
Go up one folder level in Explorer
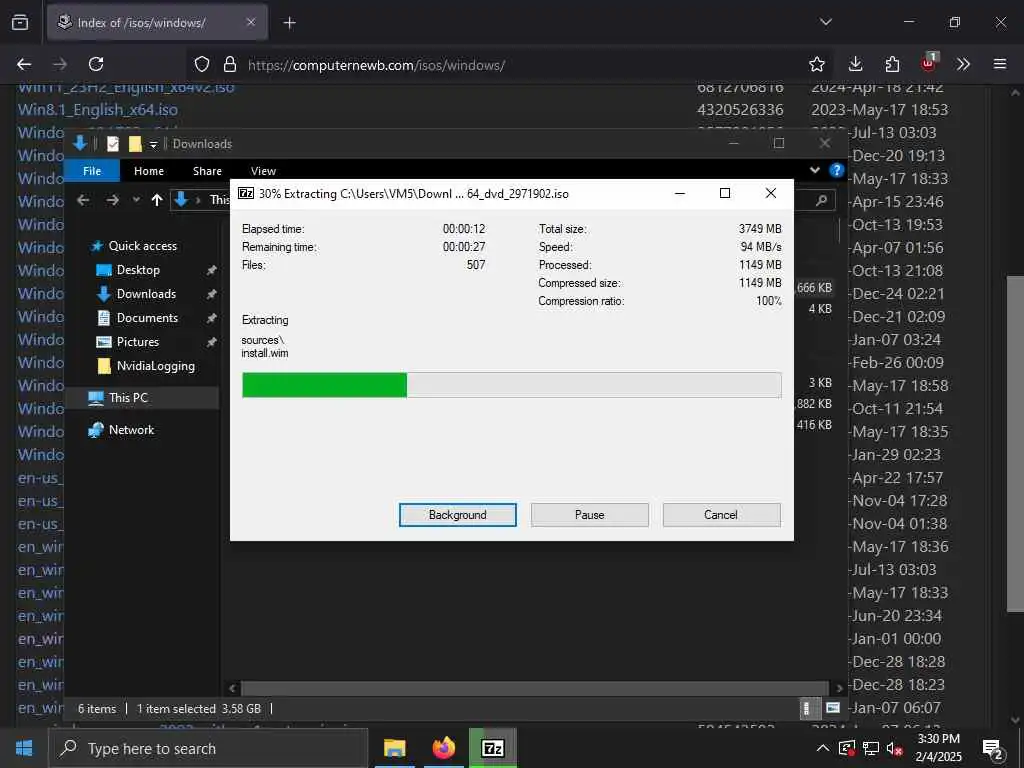157,200
